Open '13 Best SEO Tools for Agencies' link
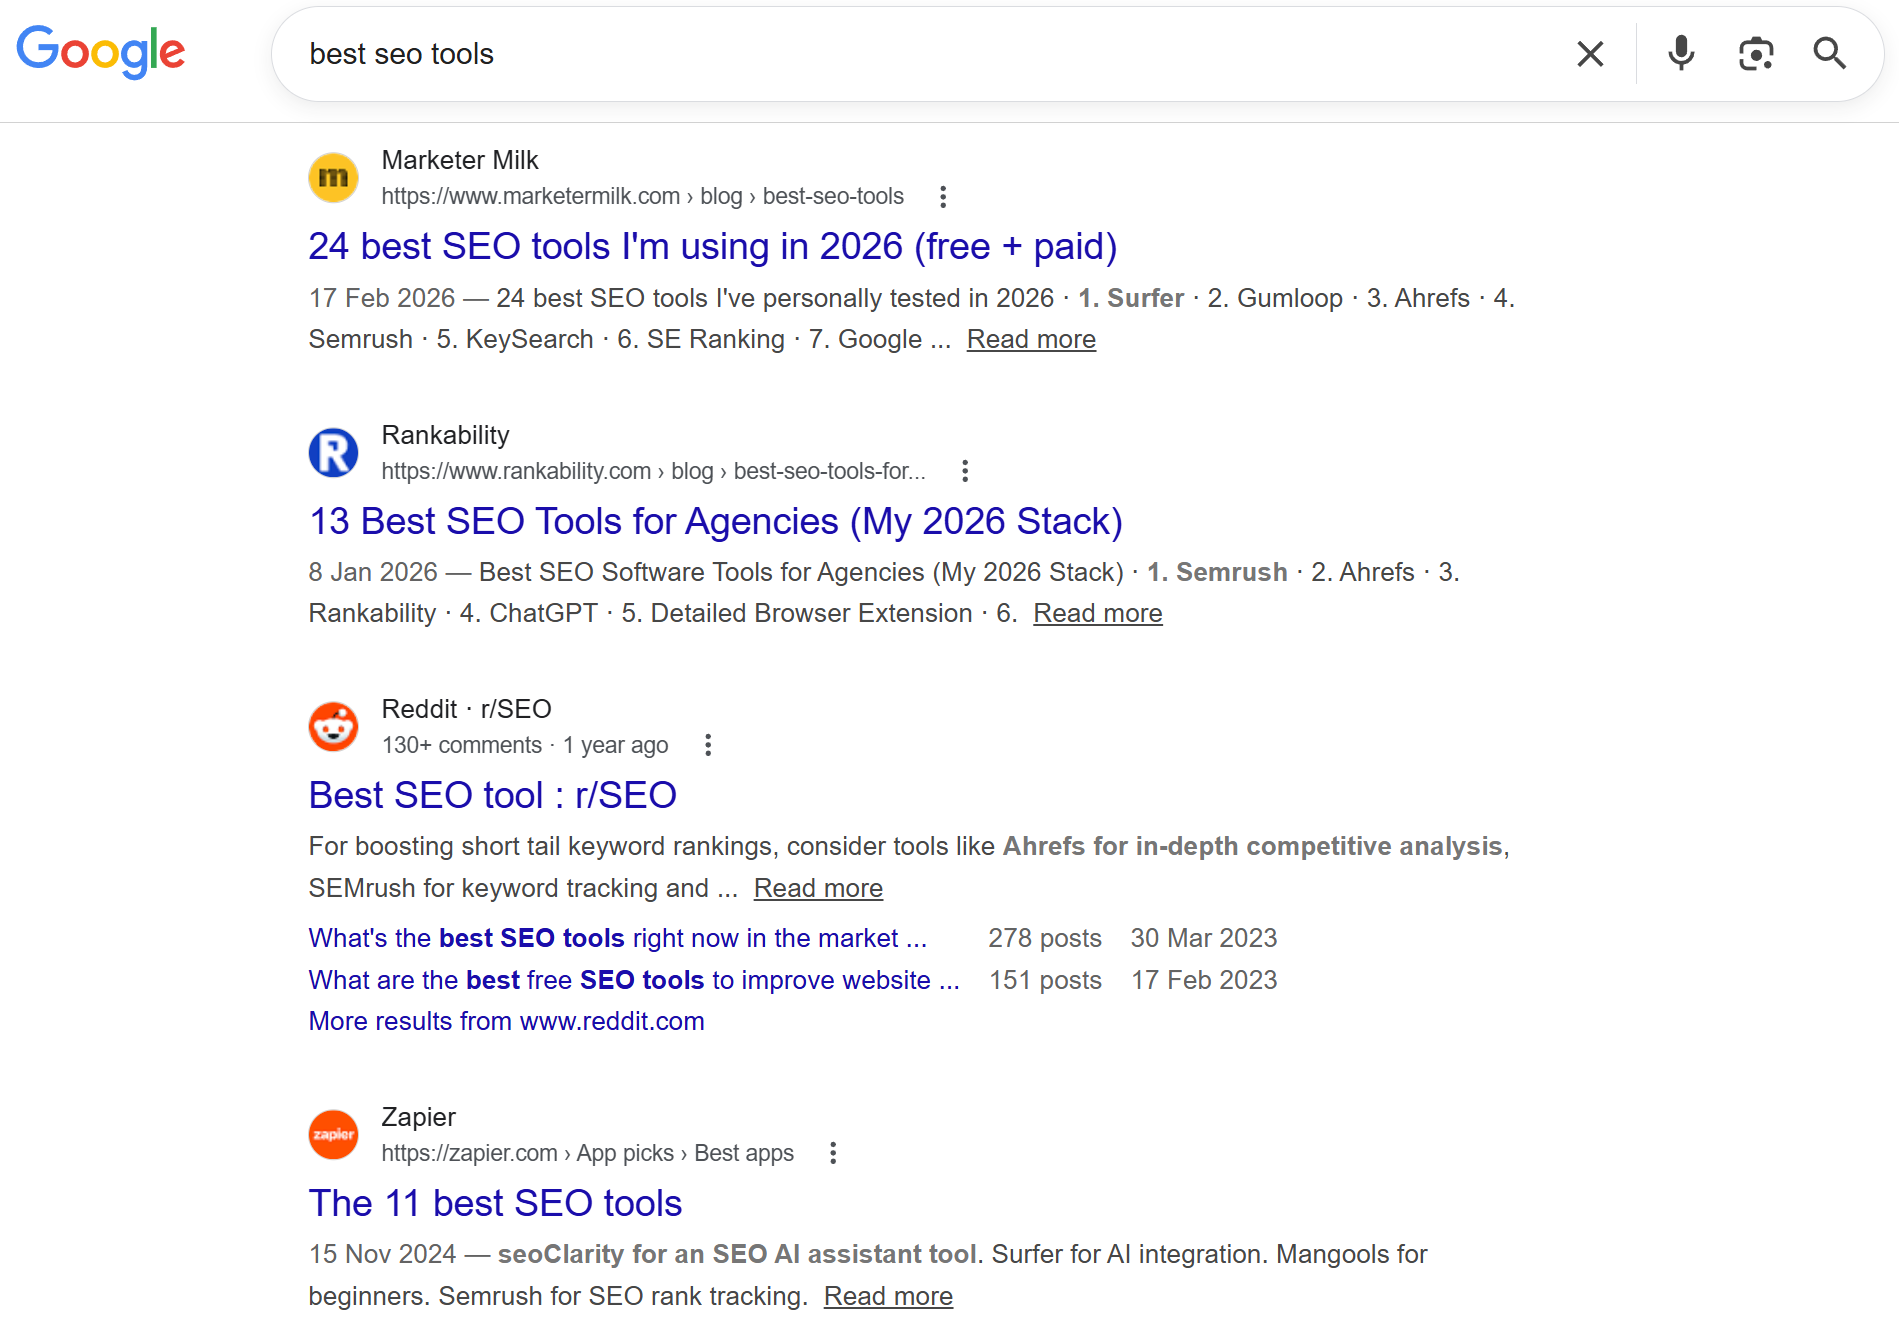Viewport: 1899px width, 1341px height. tap(715, 521)
